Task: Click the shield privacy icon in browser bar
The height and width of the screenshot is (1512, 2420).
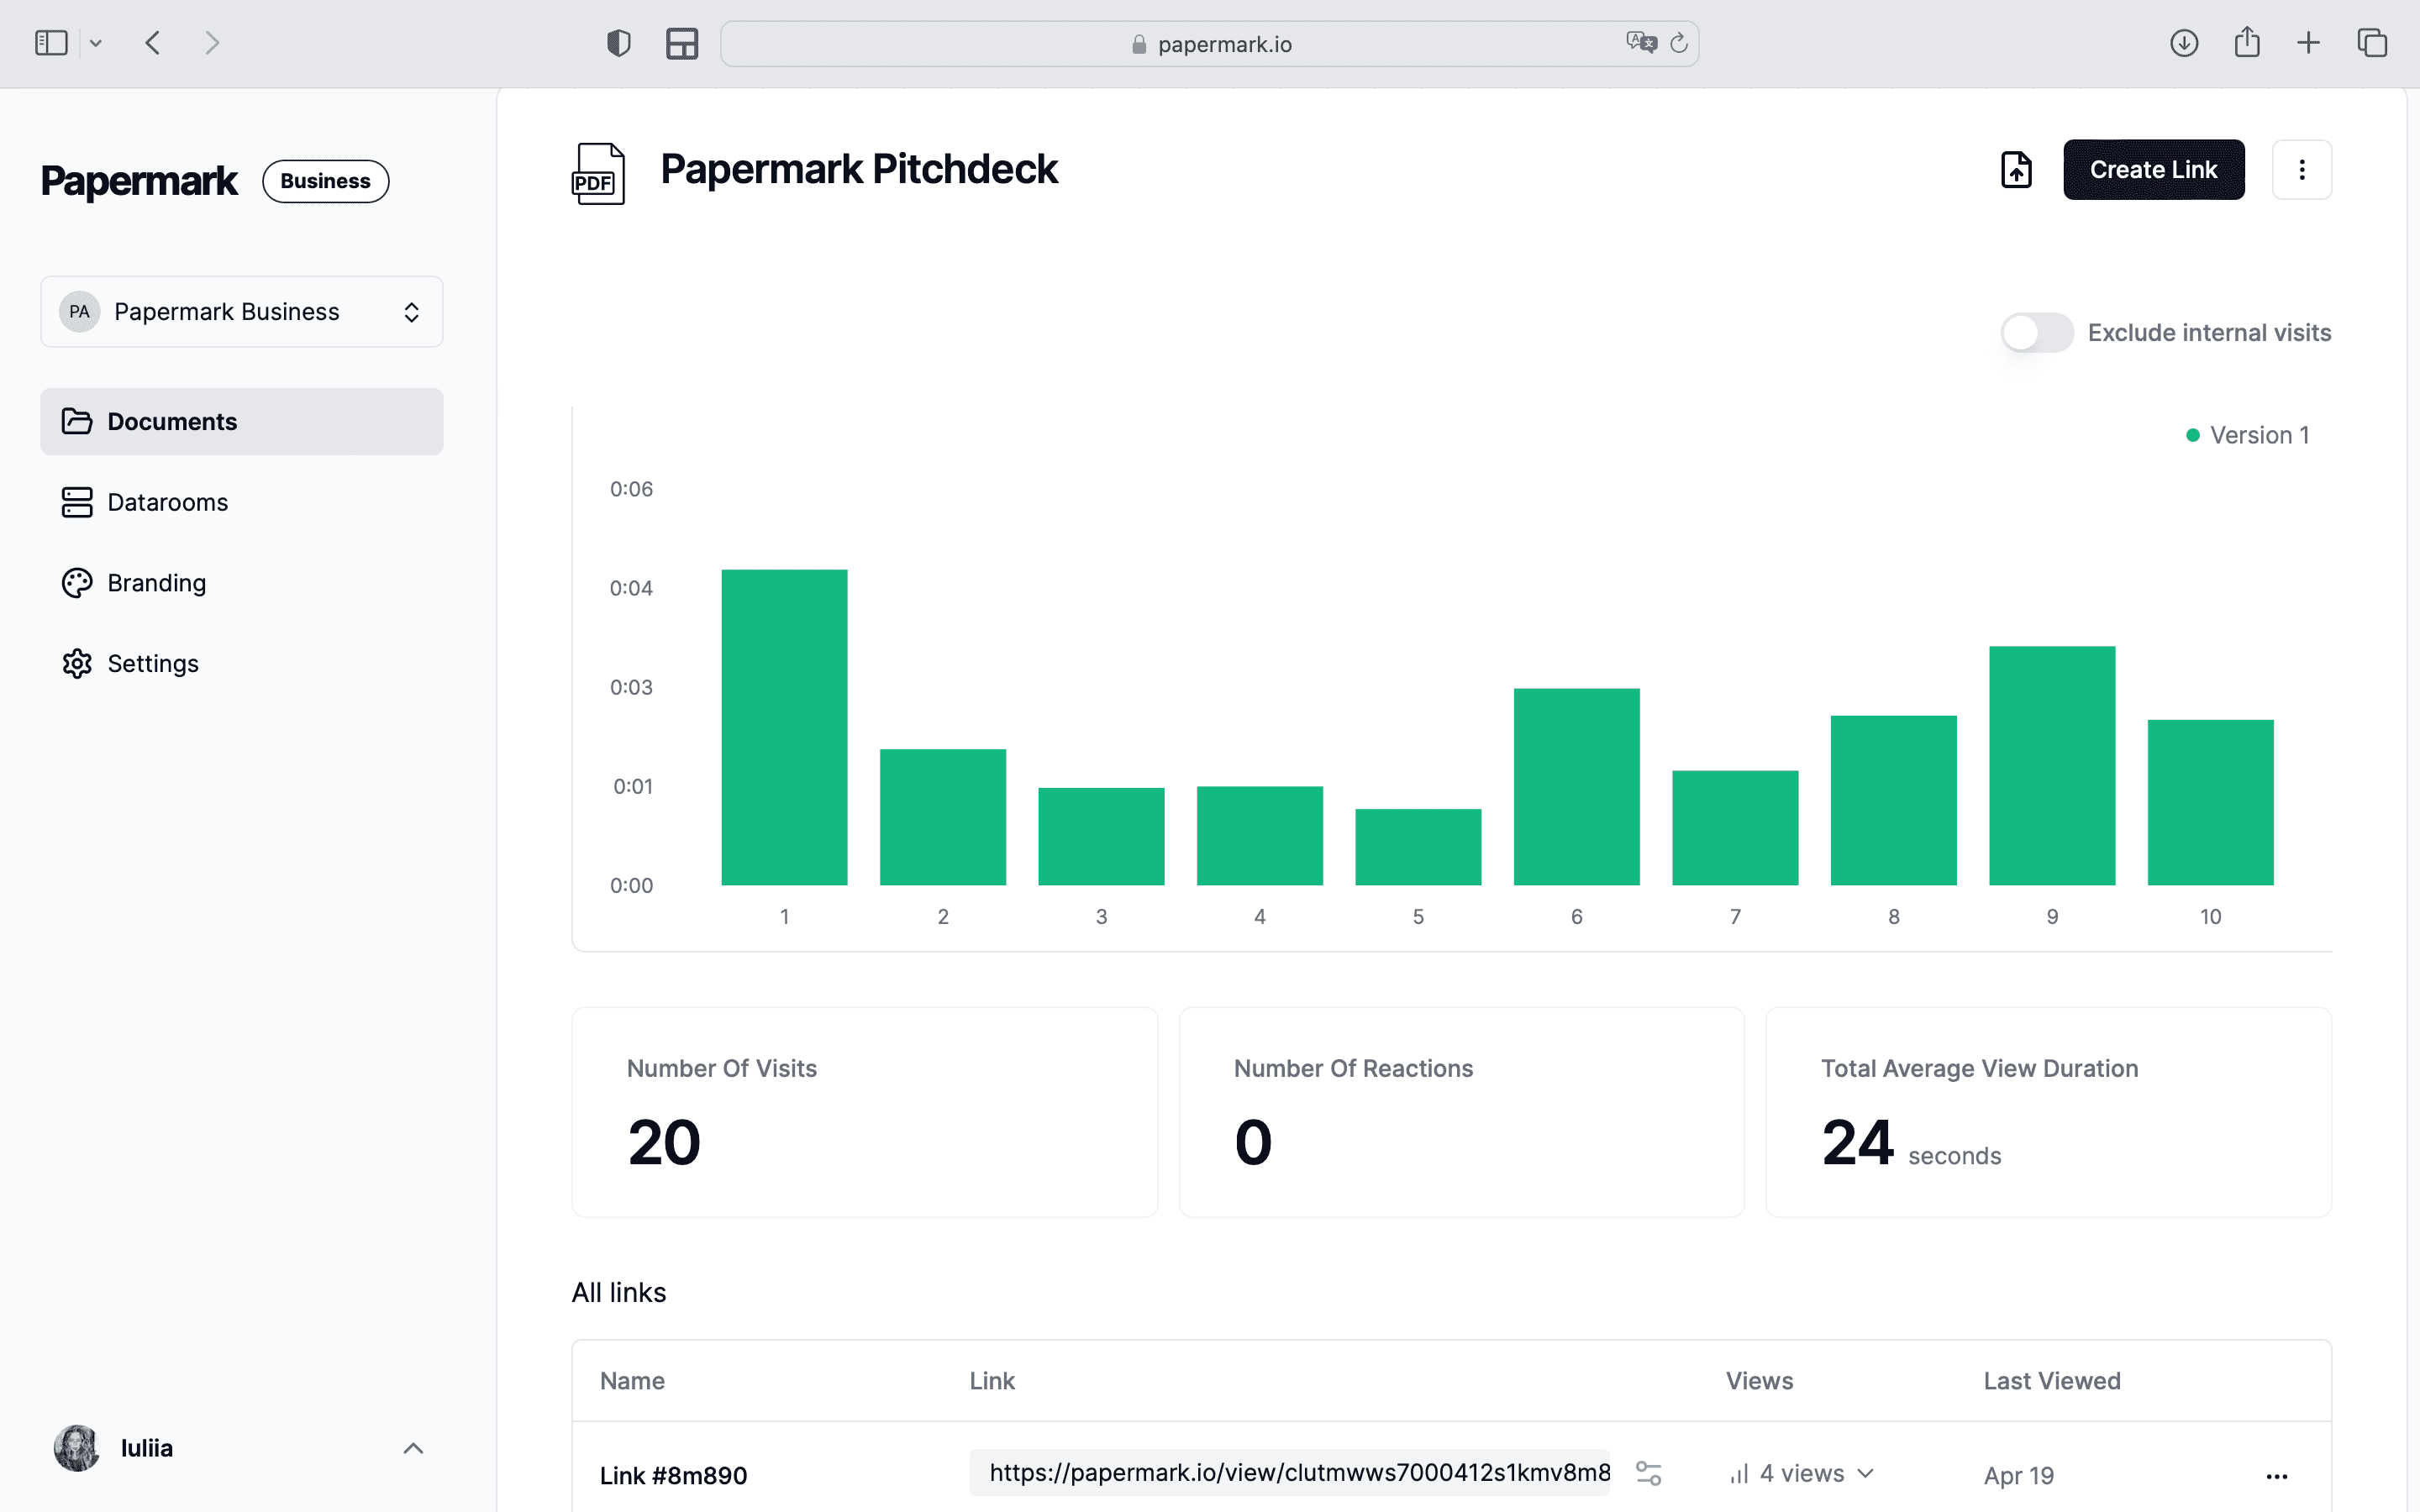Action: coord(618,44)
